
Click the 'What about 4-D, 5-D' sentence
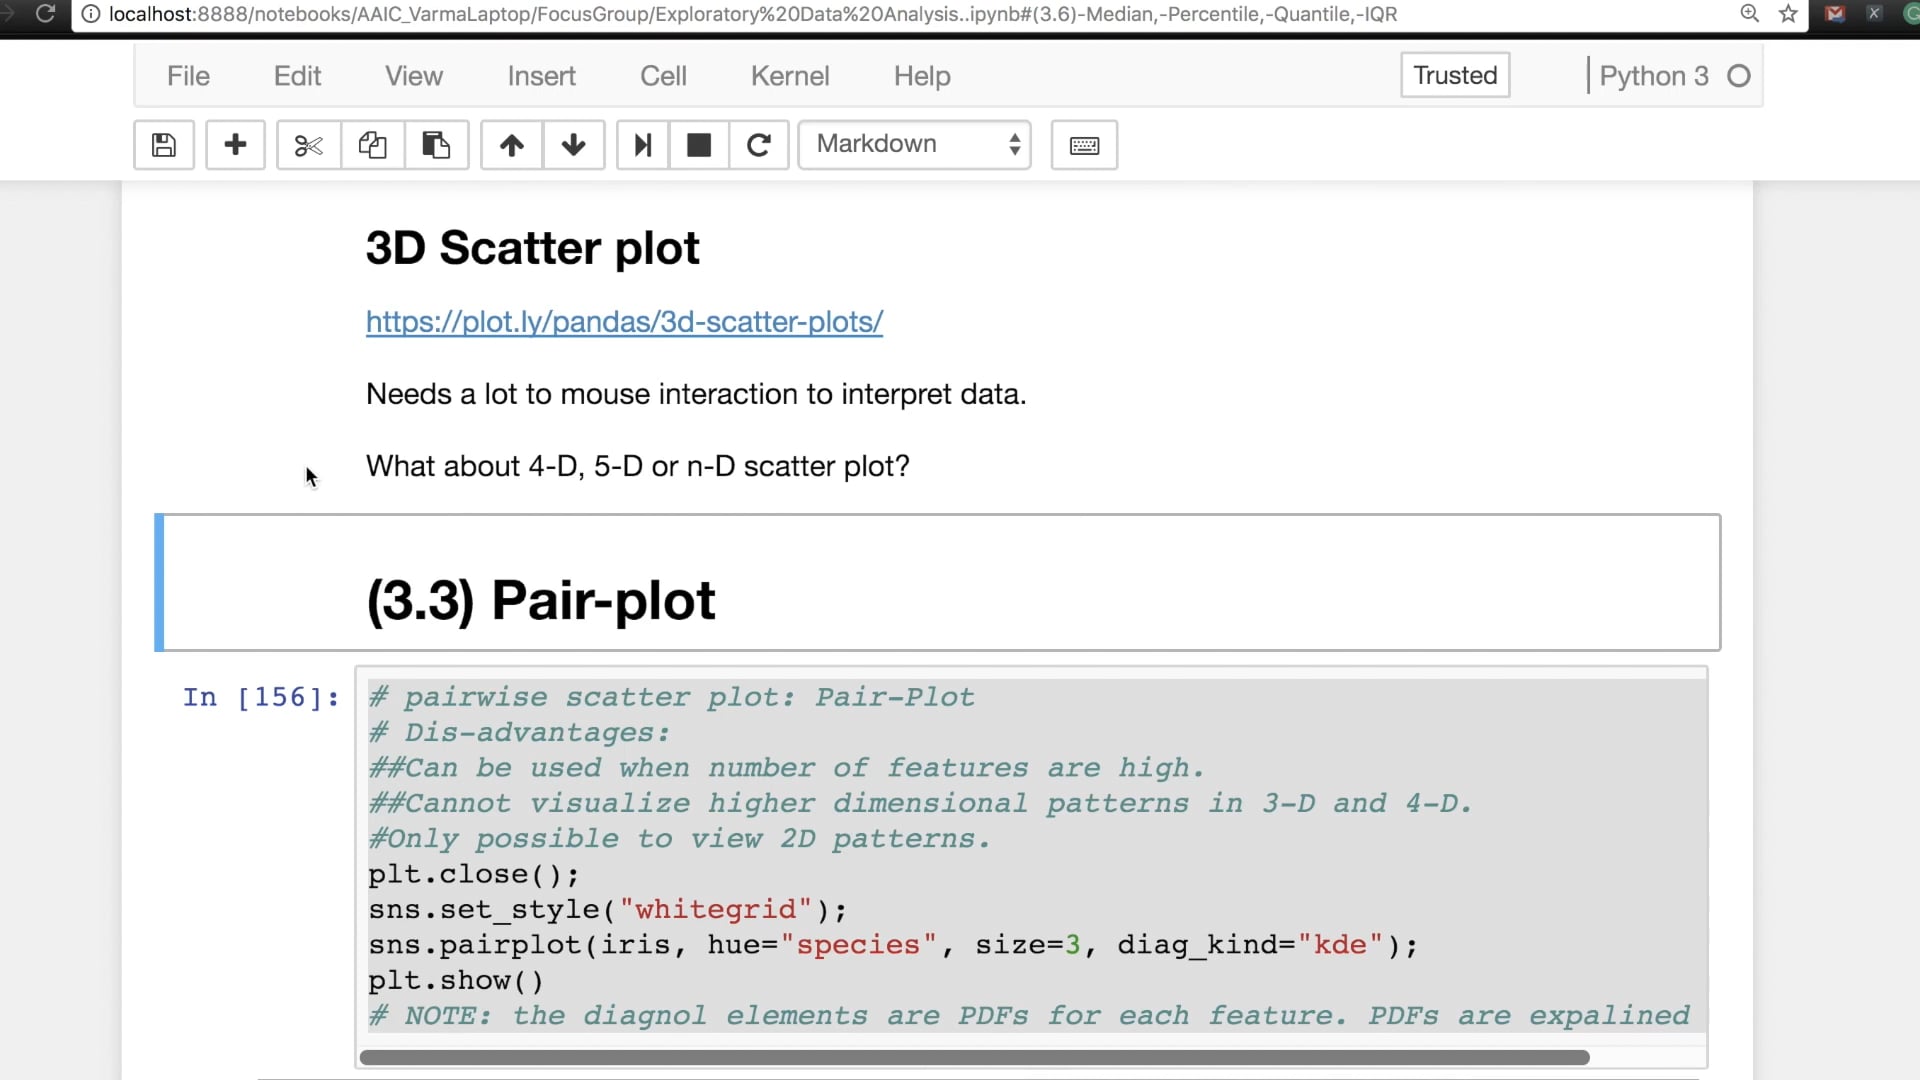(638, 467)
